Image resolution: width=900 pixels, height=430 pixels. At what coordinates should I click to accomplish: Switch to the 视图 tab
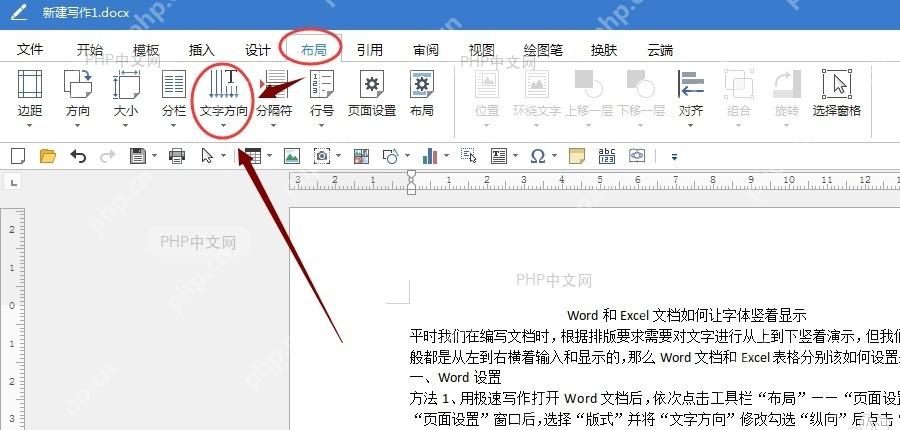click(481, 50)
